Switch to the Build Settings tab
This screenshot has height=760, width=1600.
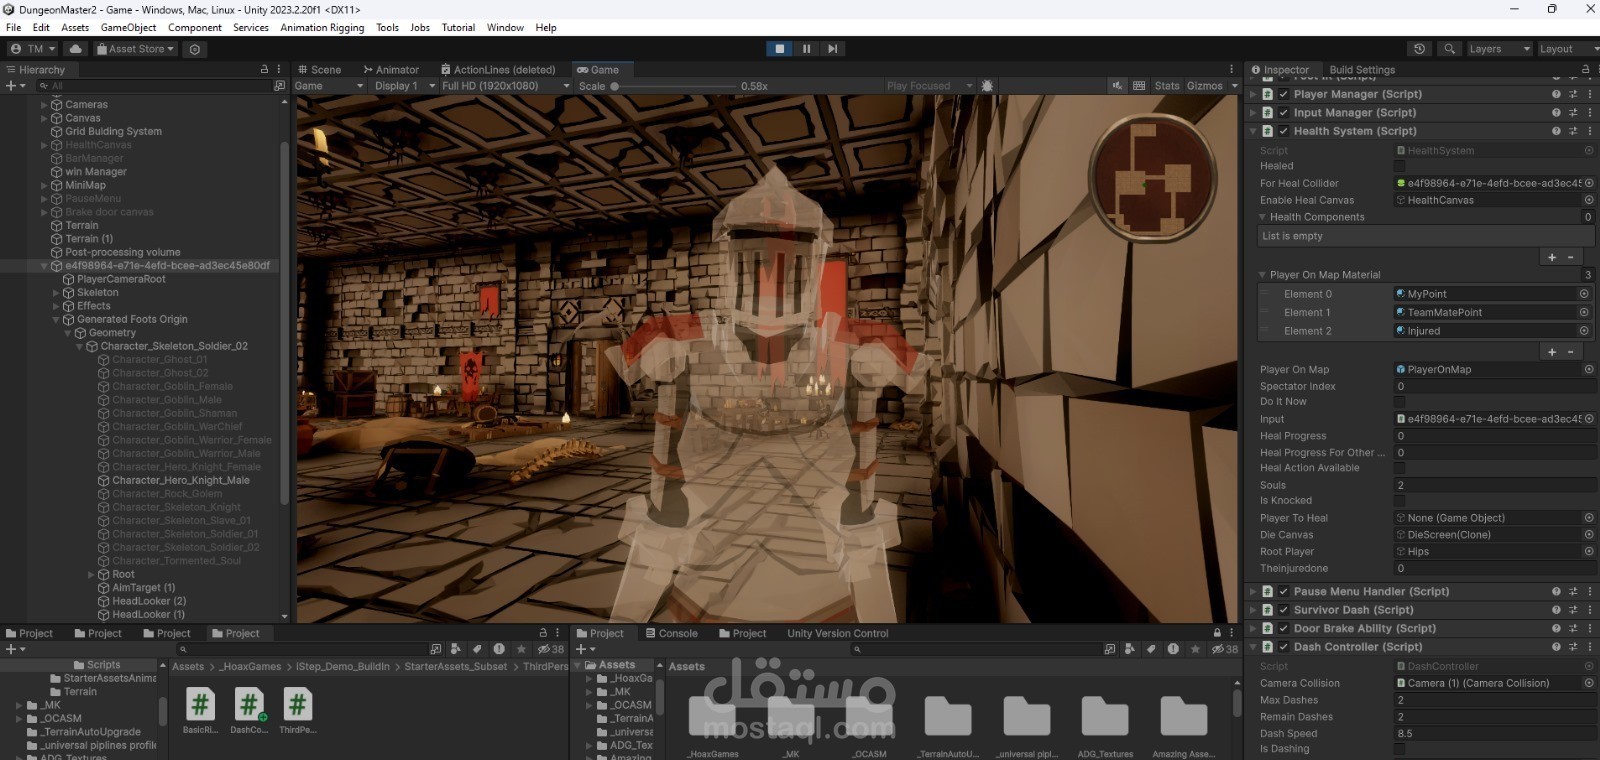coord(1362,70)
